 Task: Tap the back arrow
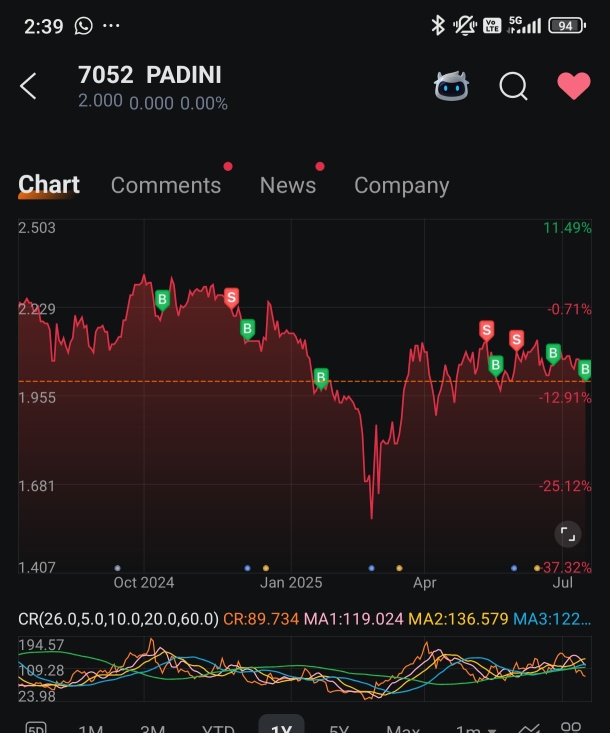click(28, 86)
